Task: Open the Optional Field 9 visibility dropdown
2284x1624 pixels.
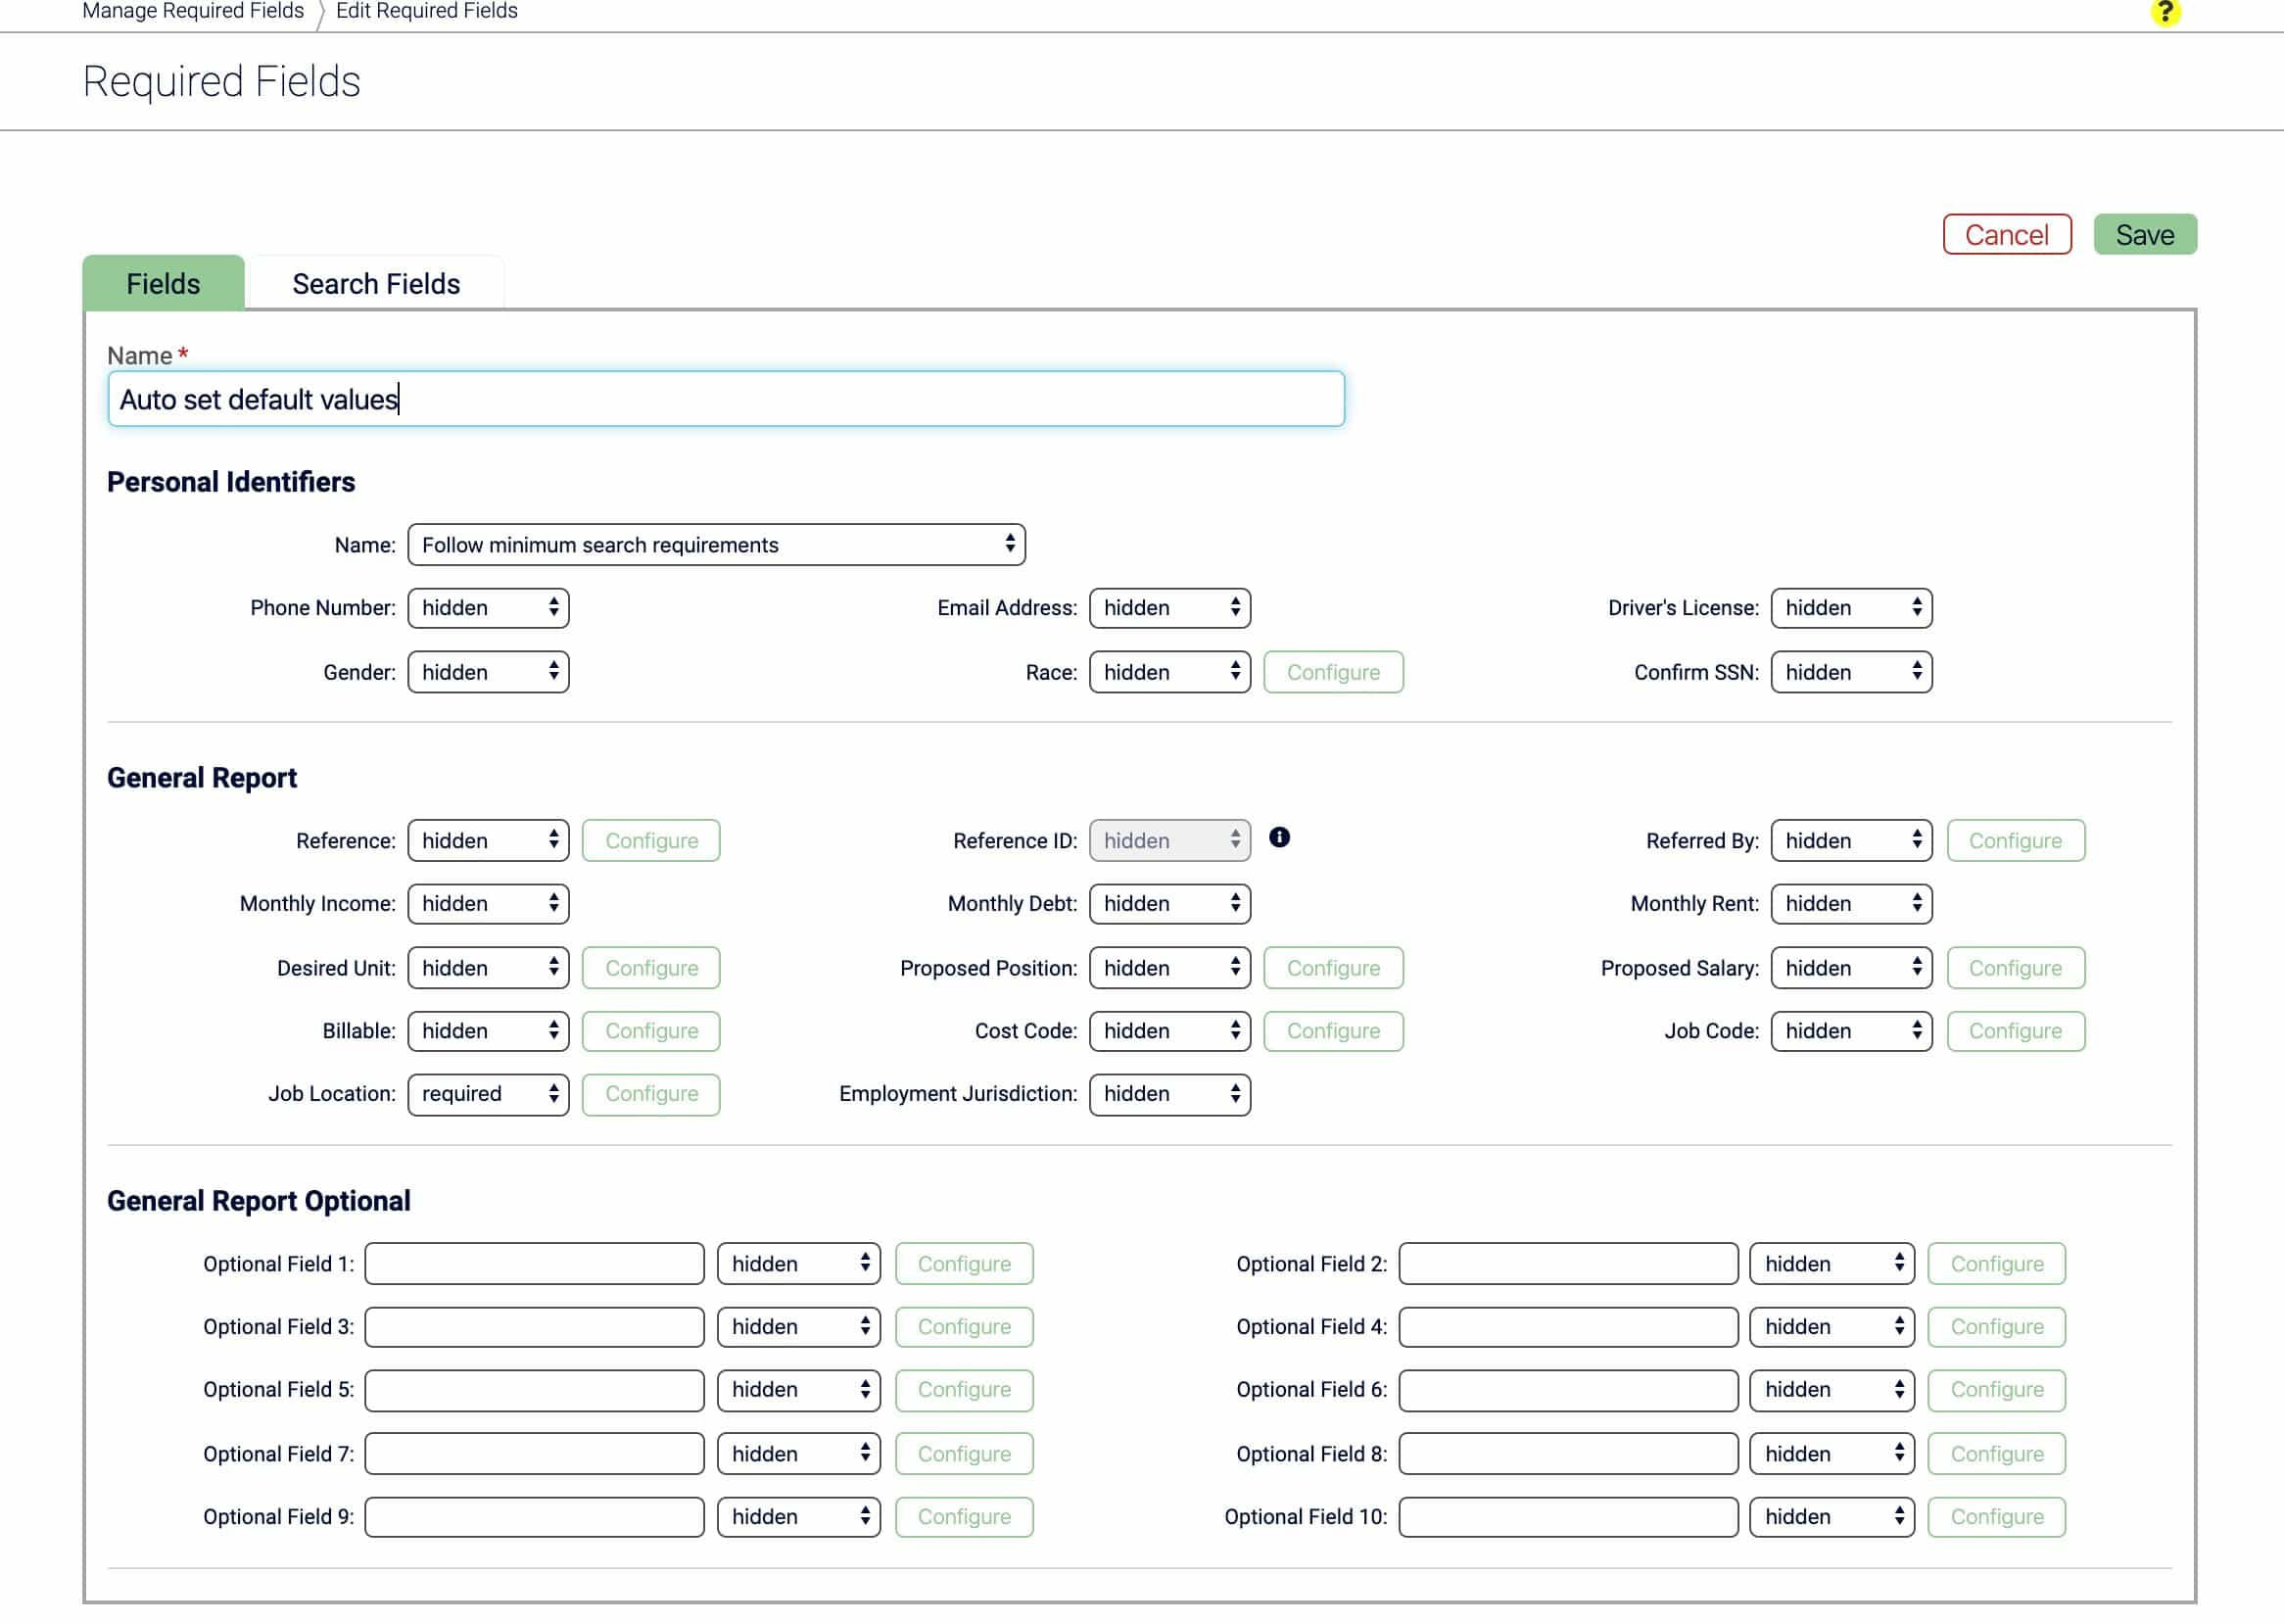Action: click(x=799, y=1516)
